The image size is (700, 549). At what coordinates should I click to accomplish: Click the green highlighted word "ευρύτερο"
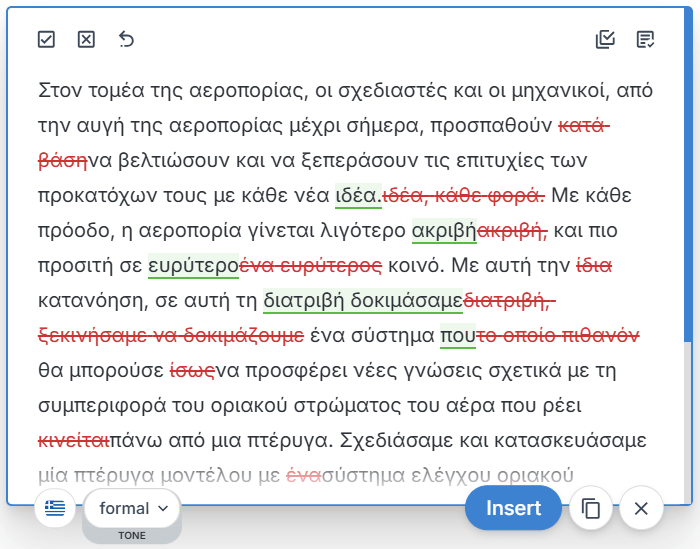192,266
